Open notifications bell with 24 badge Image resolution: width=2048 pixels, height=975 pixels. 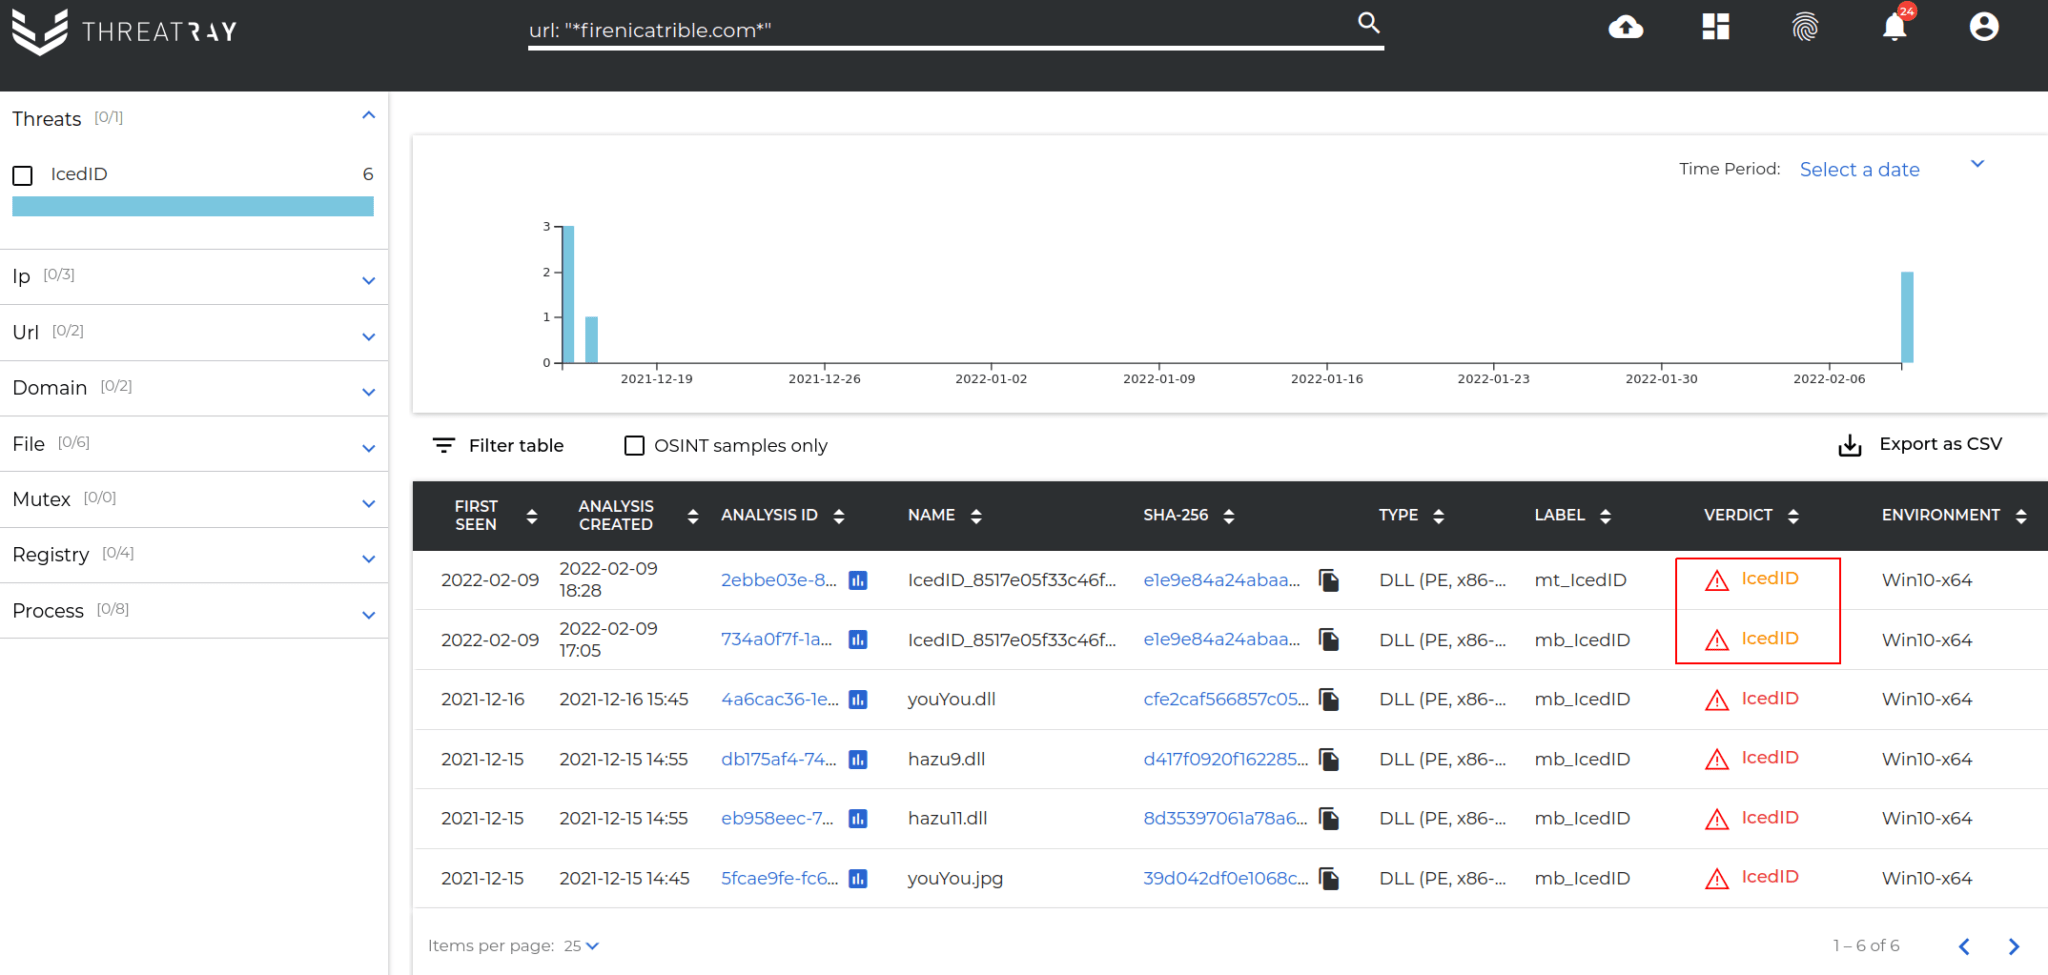1895,26
